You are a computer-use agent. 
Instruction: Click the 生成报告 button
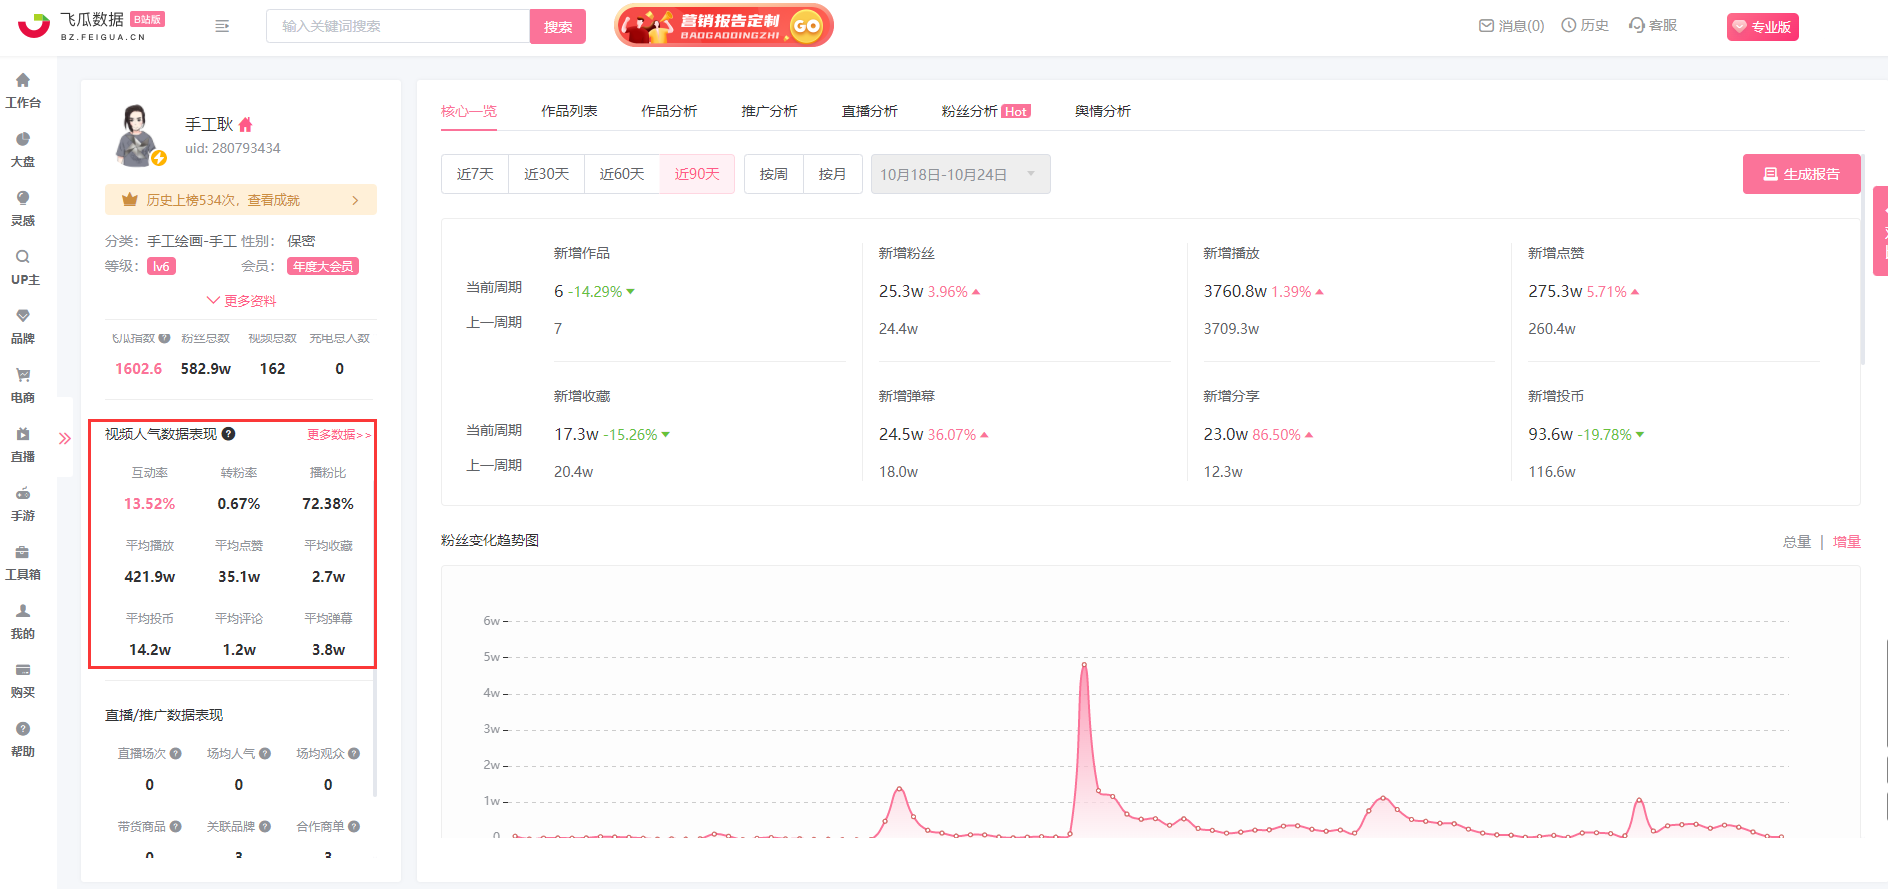click(x=1801, y=174)
